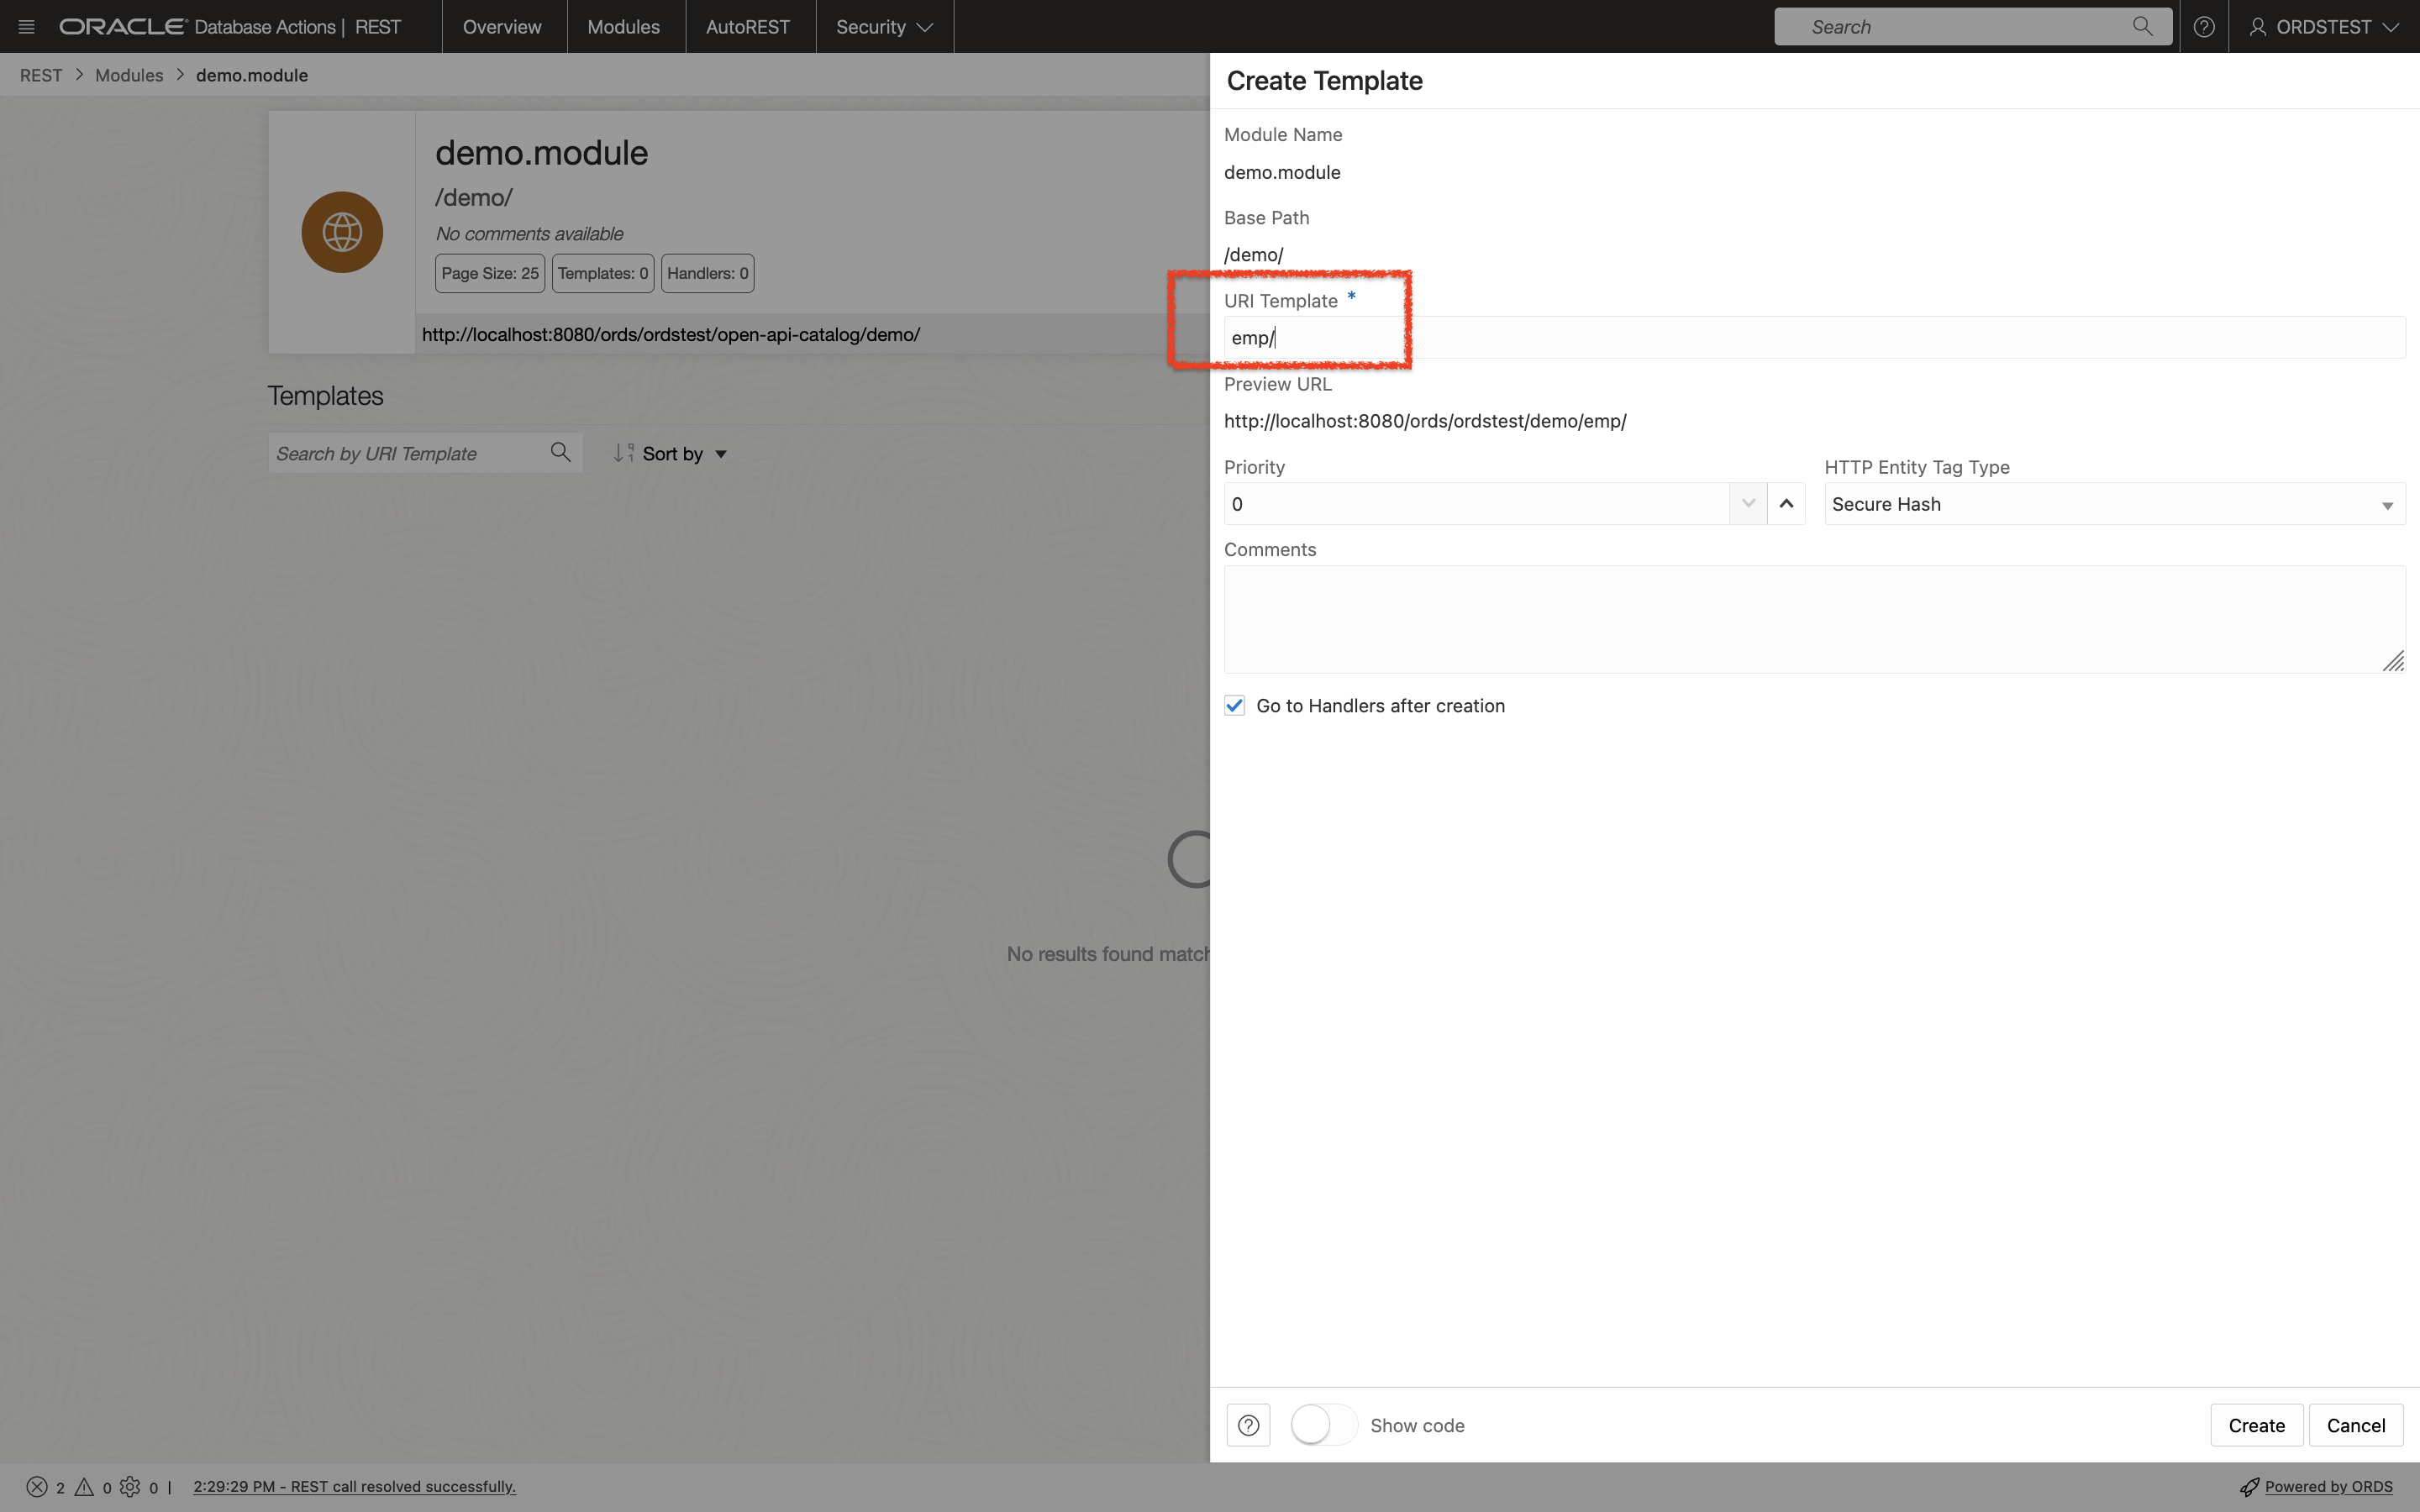Click the Cancel button to dismiss dialog
The height and width of the screenshot is (1512, 2420).
coord(2355,1425)
